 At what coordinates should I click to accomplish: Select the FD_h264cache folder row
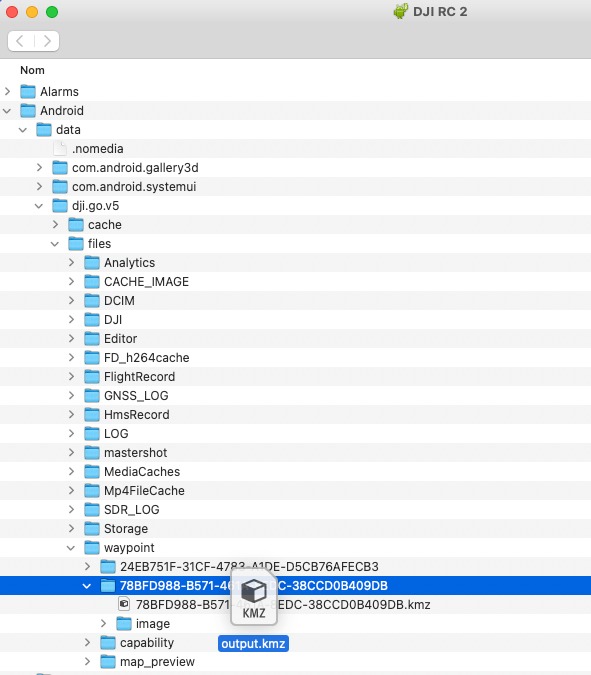coord(295,358)
